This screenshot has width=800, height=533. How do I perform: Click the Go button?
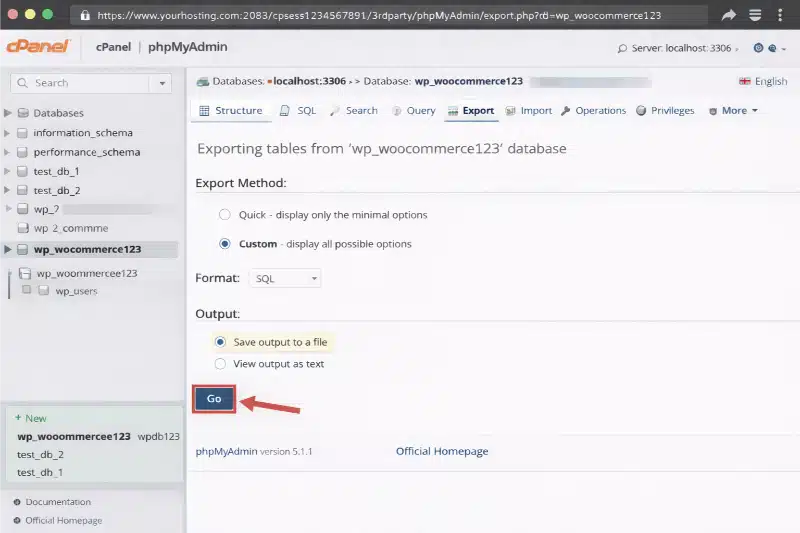[214, 399]
